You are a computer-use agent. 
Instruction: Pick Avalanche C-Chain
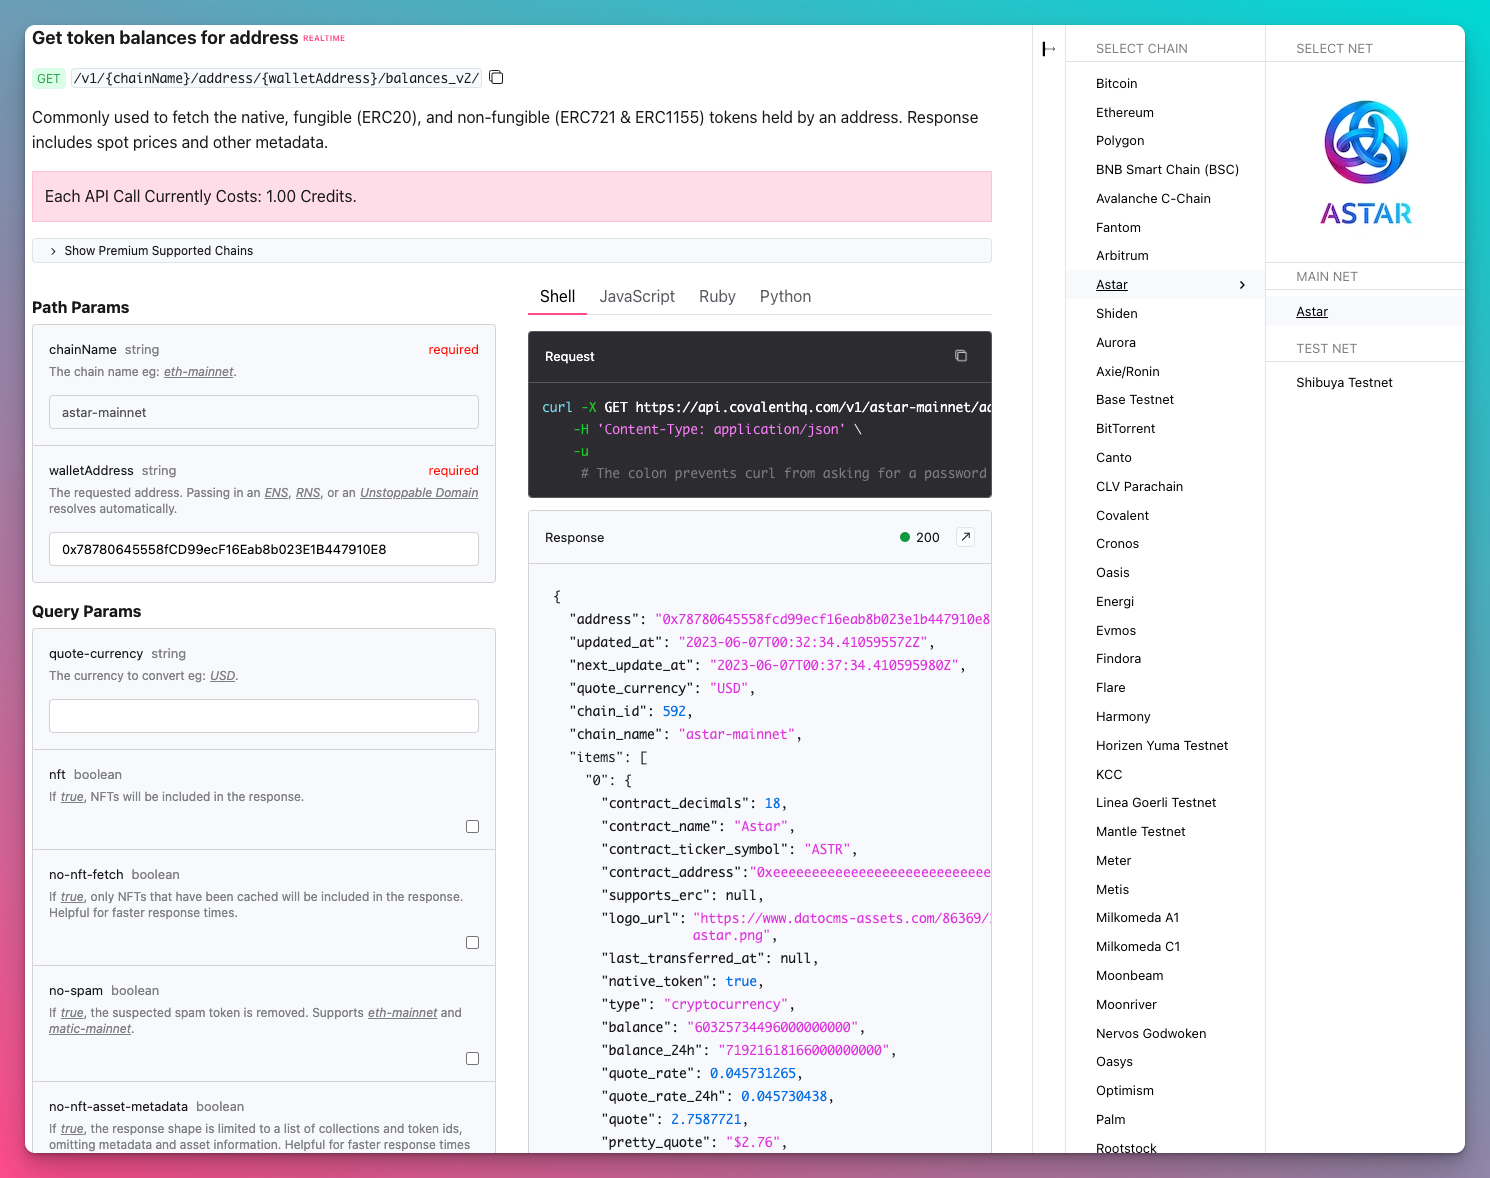pyautogui.click(x=1153, y=199)
